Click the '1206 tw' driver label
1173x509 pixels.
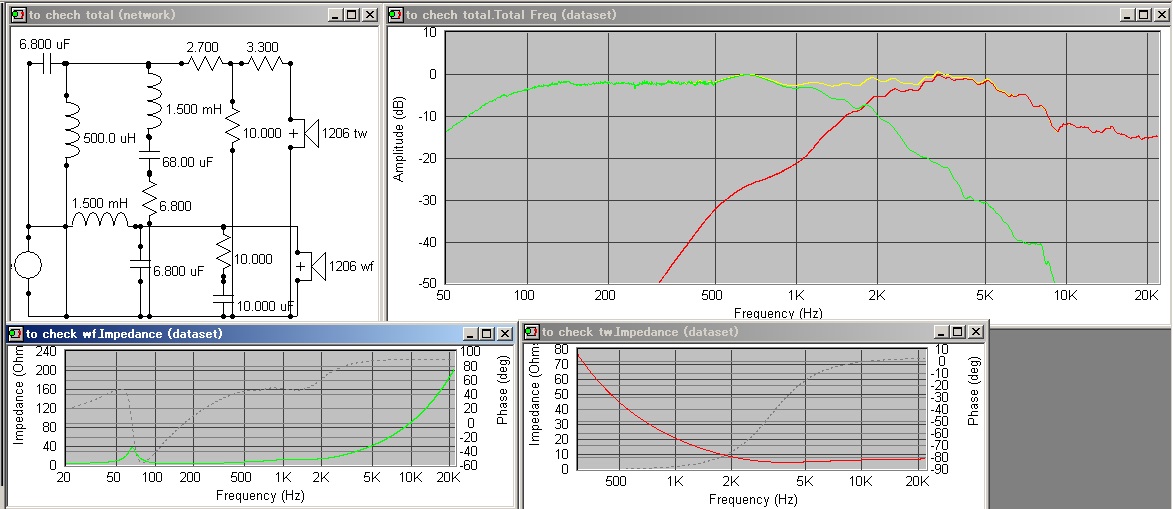coord(344,133)
